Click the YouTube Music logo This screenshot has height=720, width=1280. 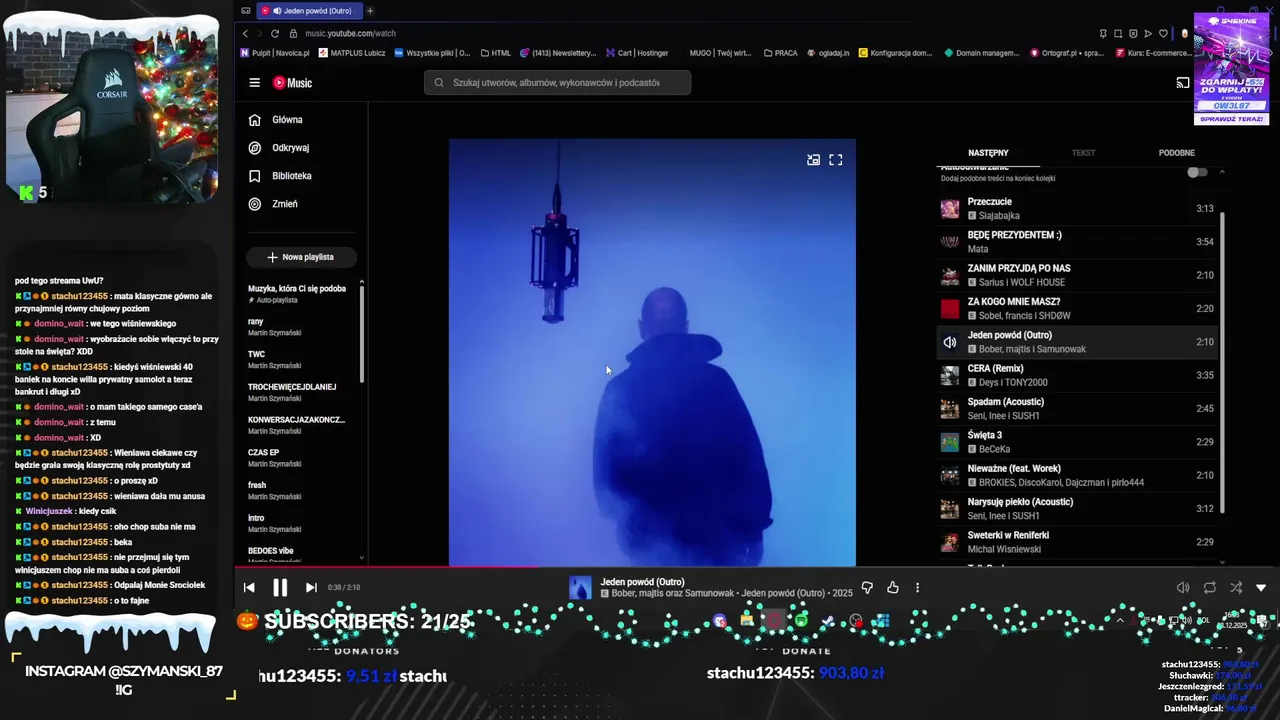(x=292, y=83)
